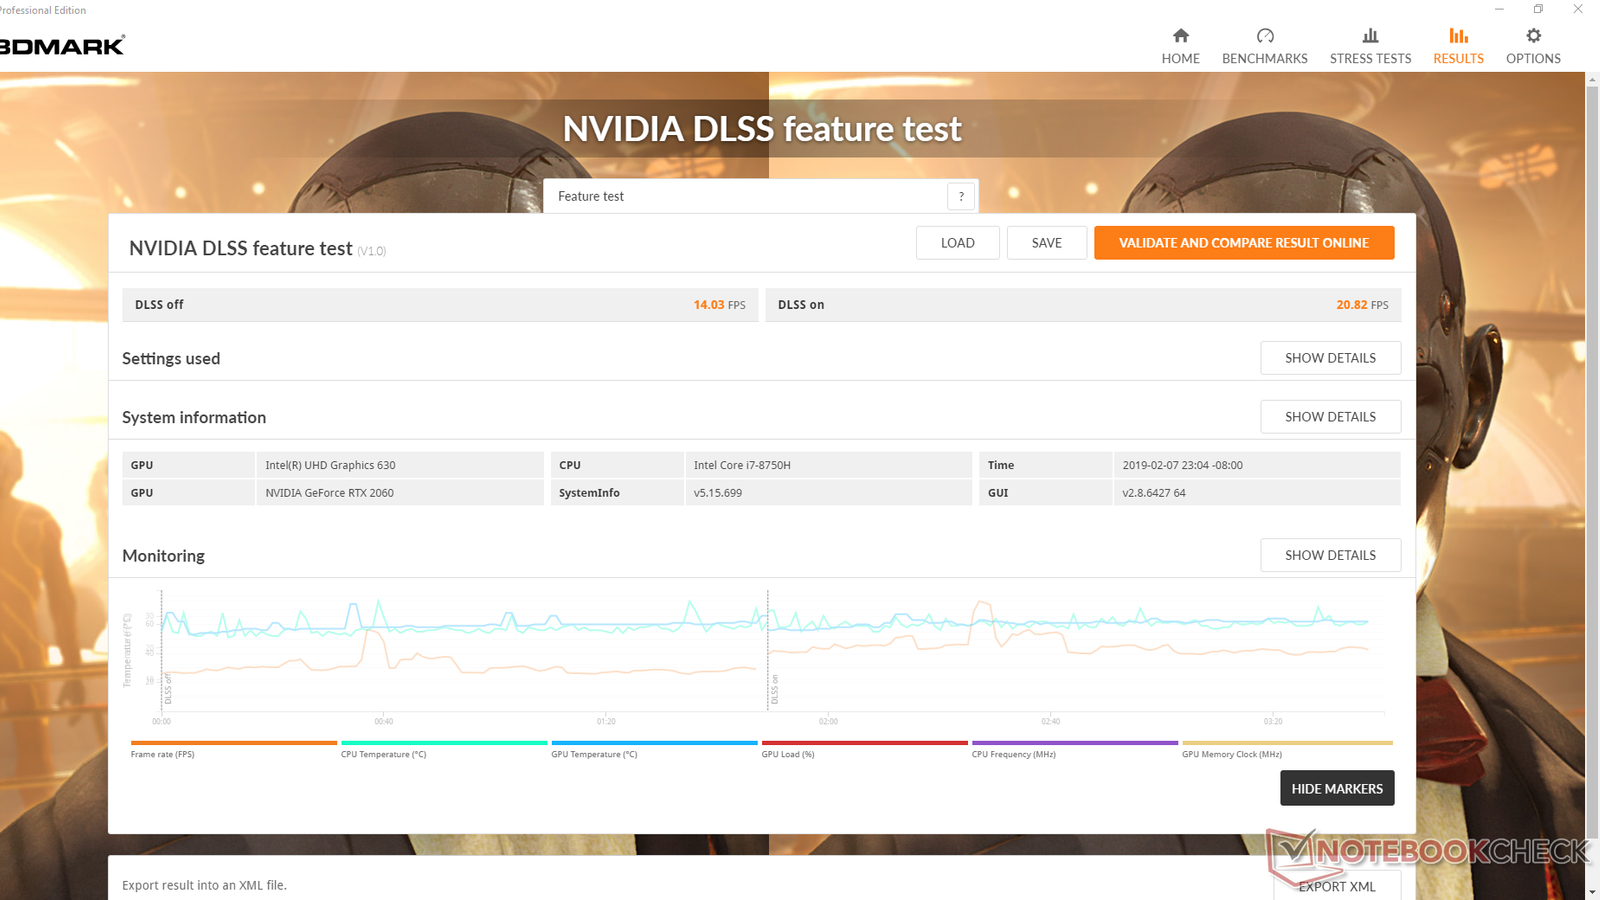This screenshot has width=1600, height=900.
Task: Select the DLSS on 20.82 FPS result
Action: 1083,305
